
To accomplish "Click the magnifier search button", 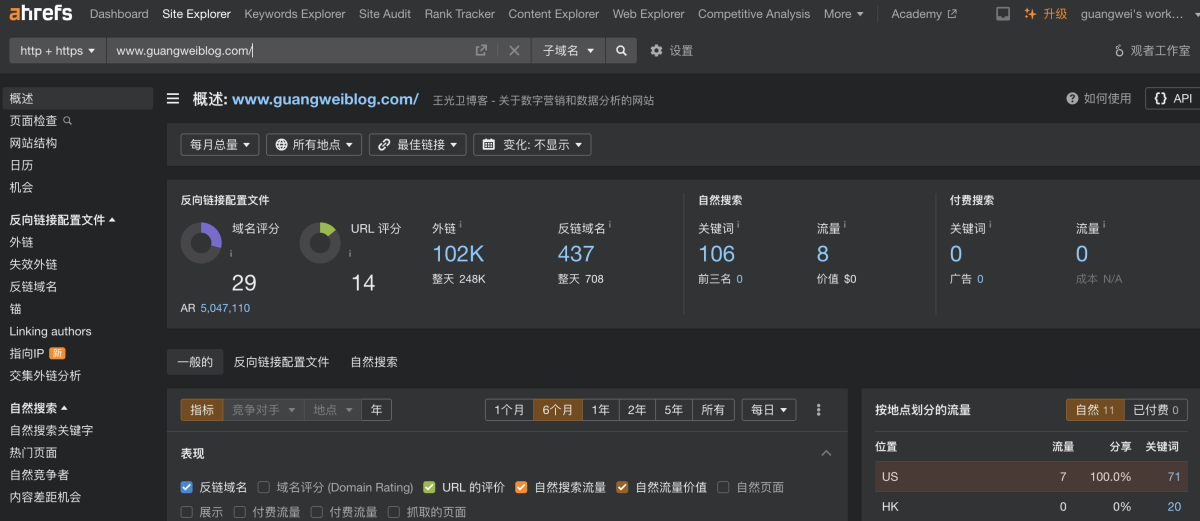I will (x=621, y=50).
